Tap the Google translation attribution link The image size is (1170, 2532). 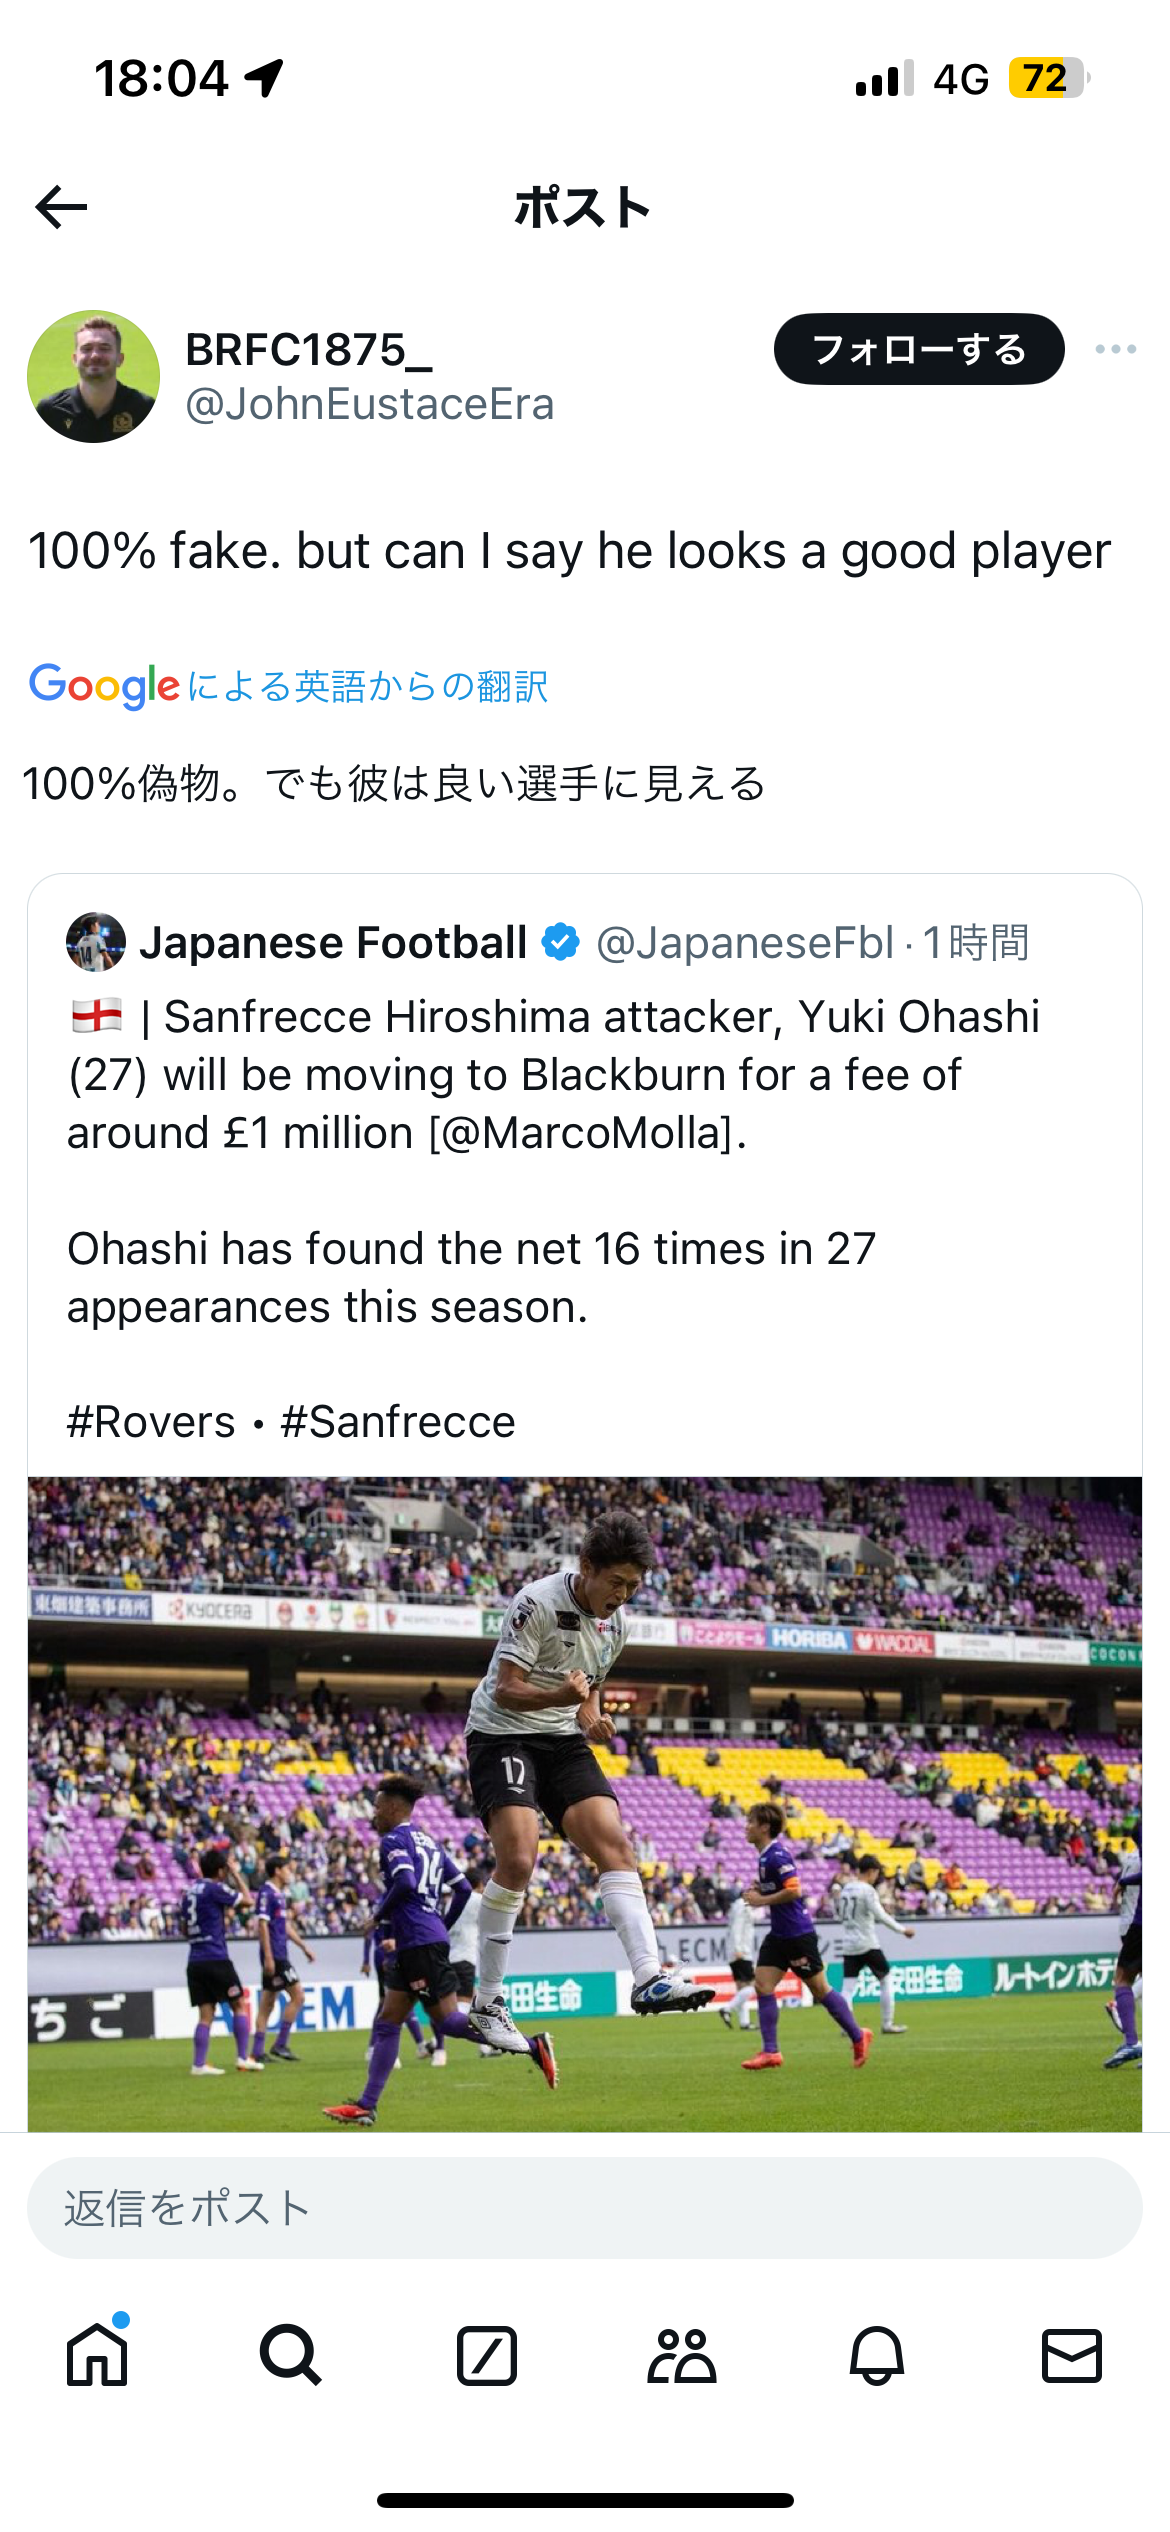(x=288, y=686)
